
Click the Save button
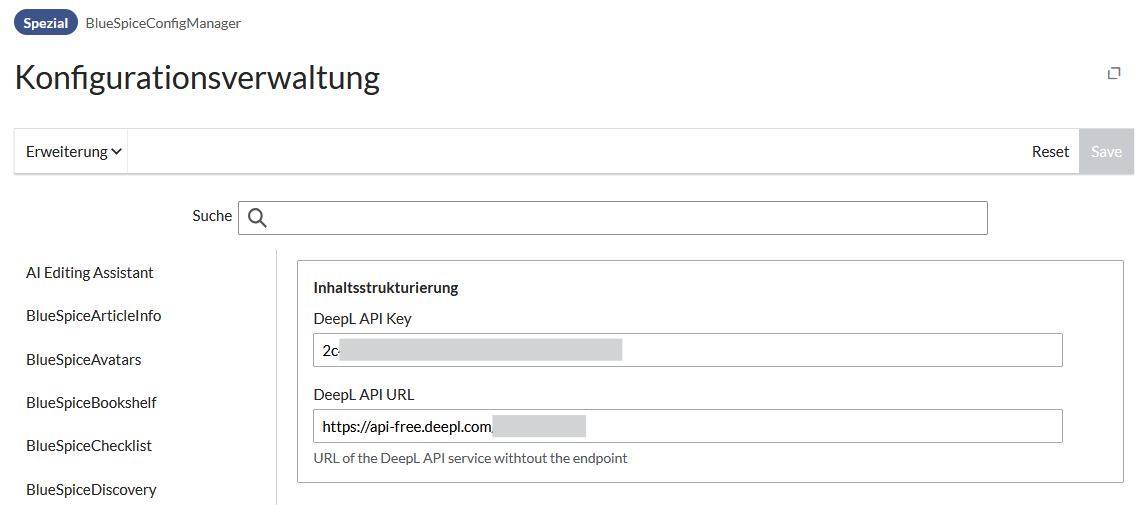pos(1106,152)
